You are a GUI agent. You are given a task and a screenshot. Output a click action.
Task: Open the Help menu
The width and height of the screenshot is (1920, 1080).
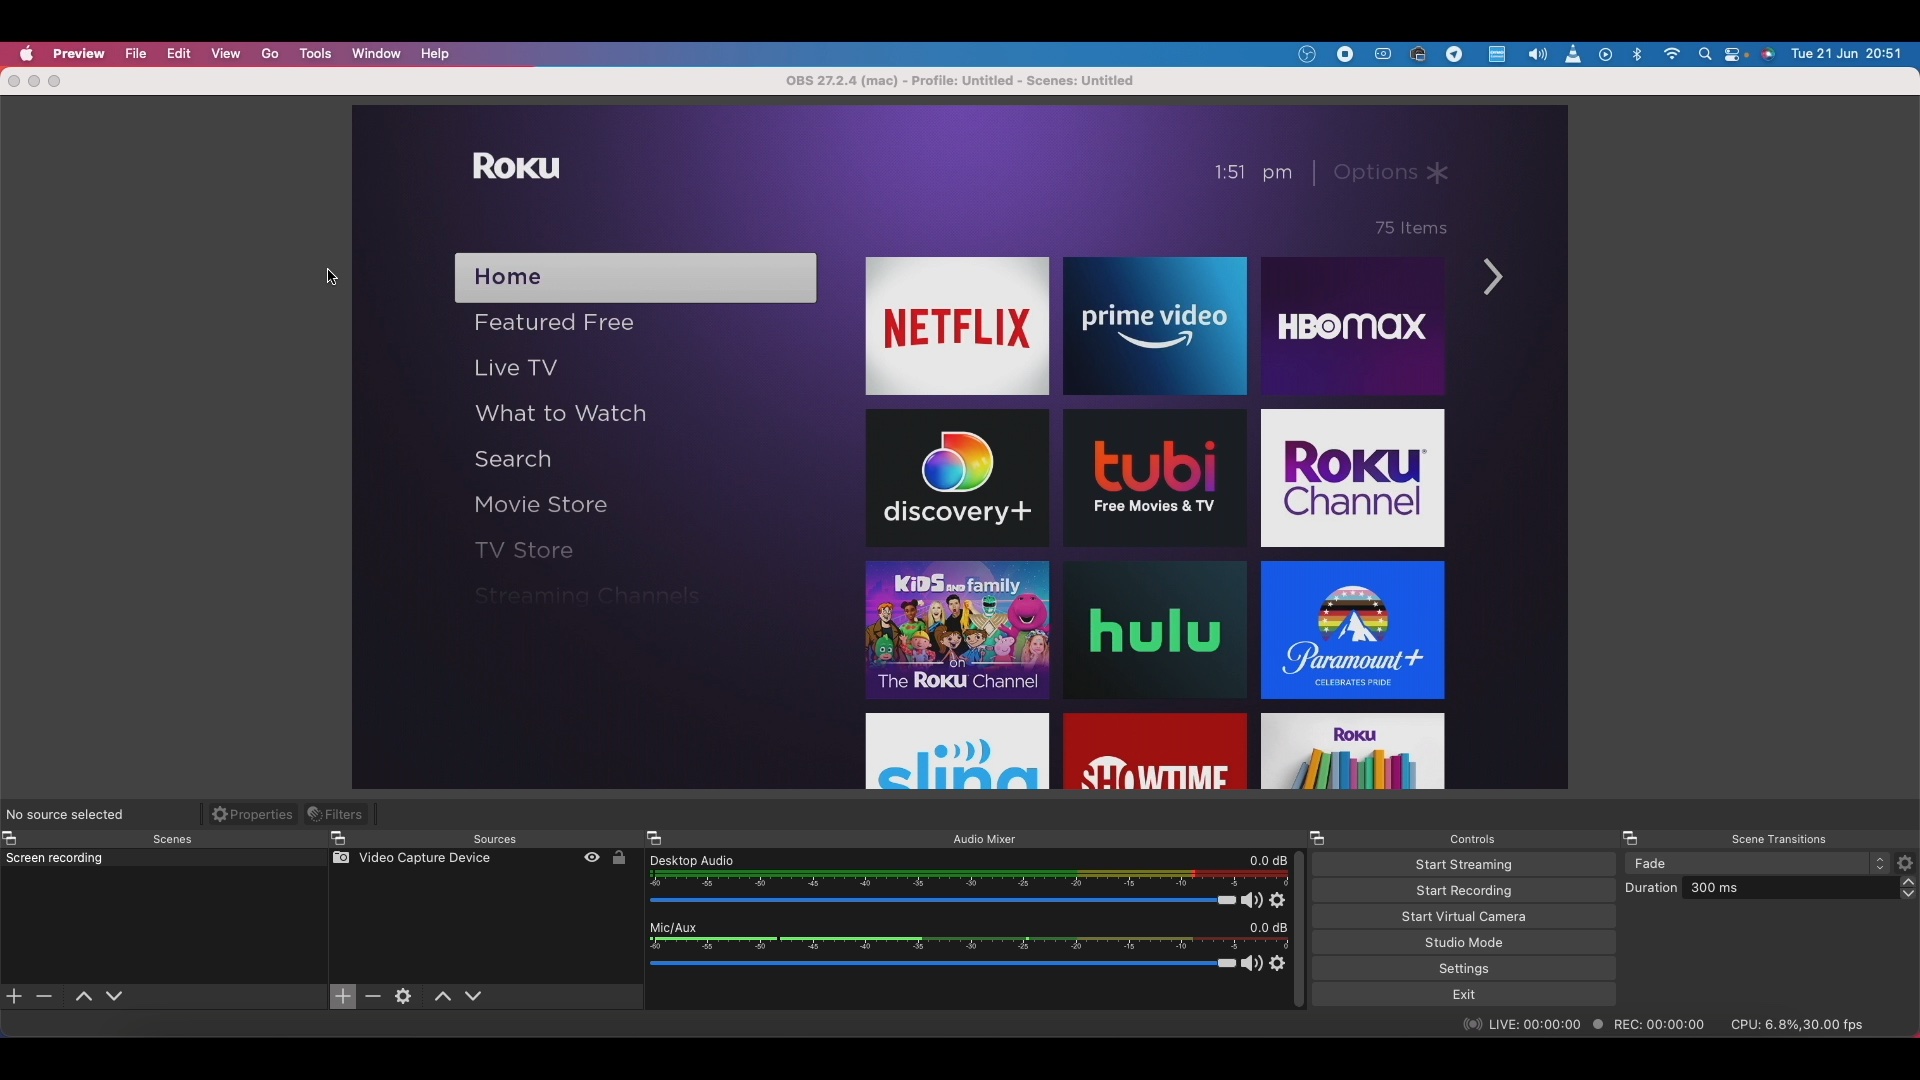(x=436, y=54)
